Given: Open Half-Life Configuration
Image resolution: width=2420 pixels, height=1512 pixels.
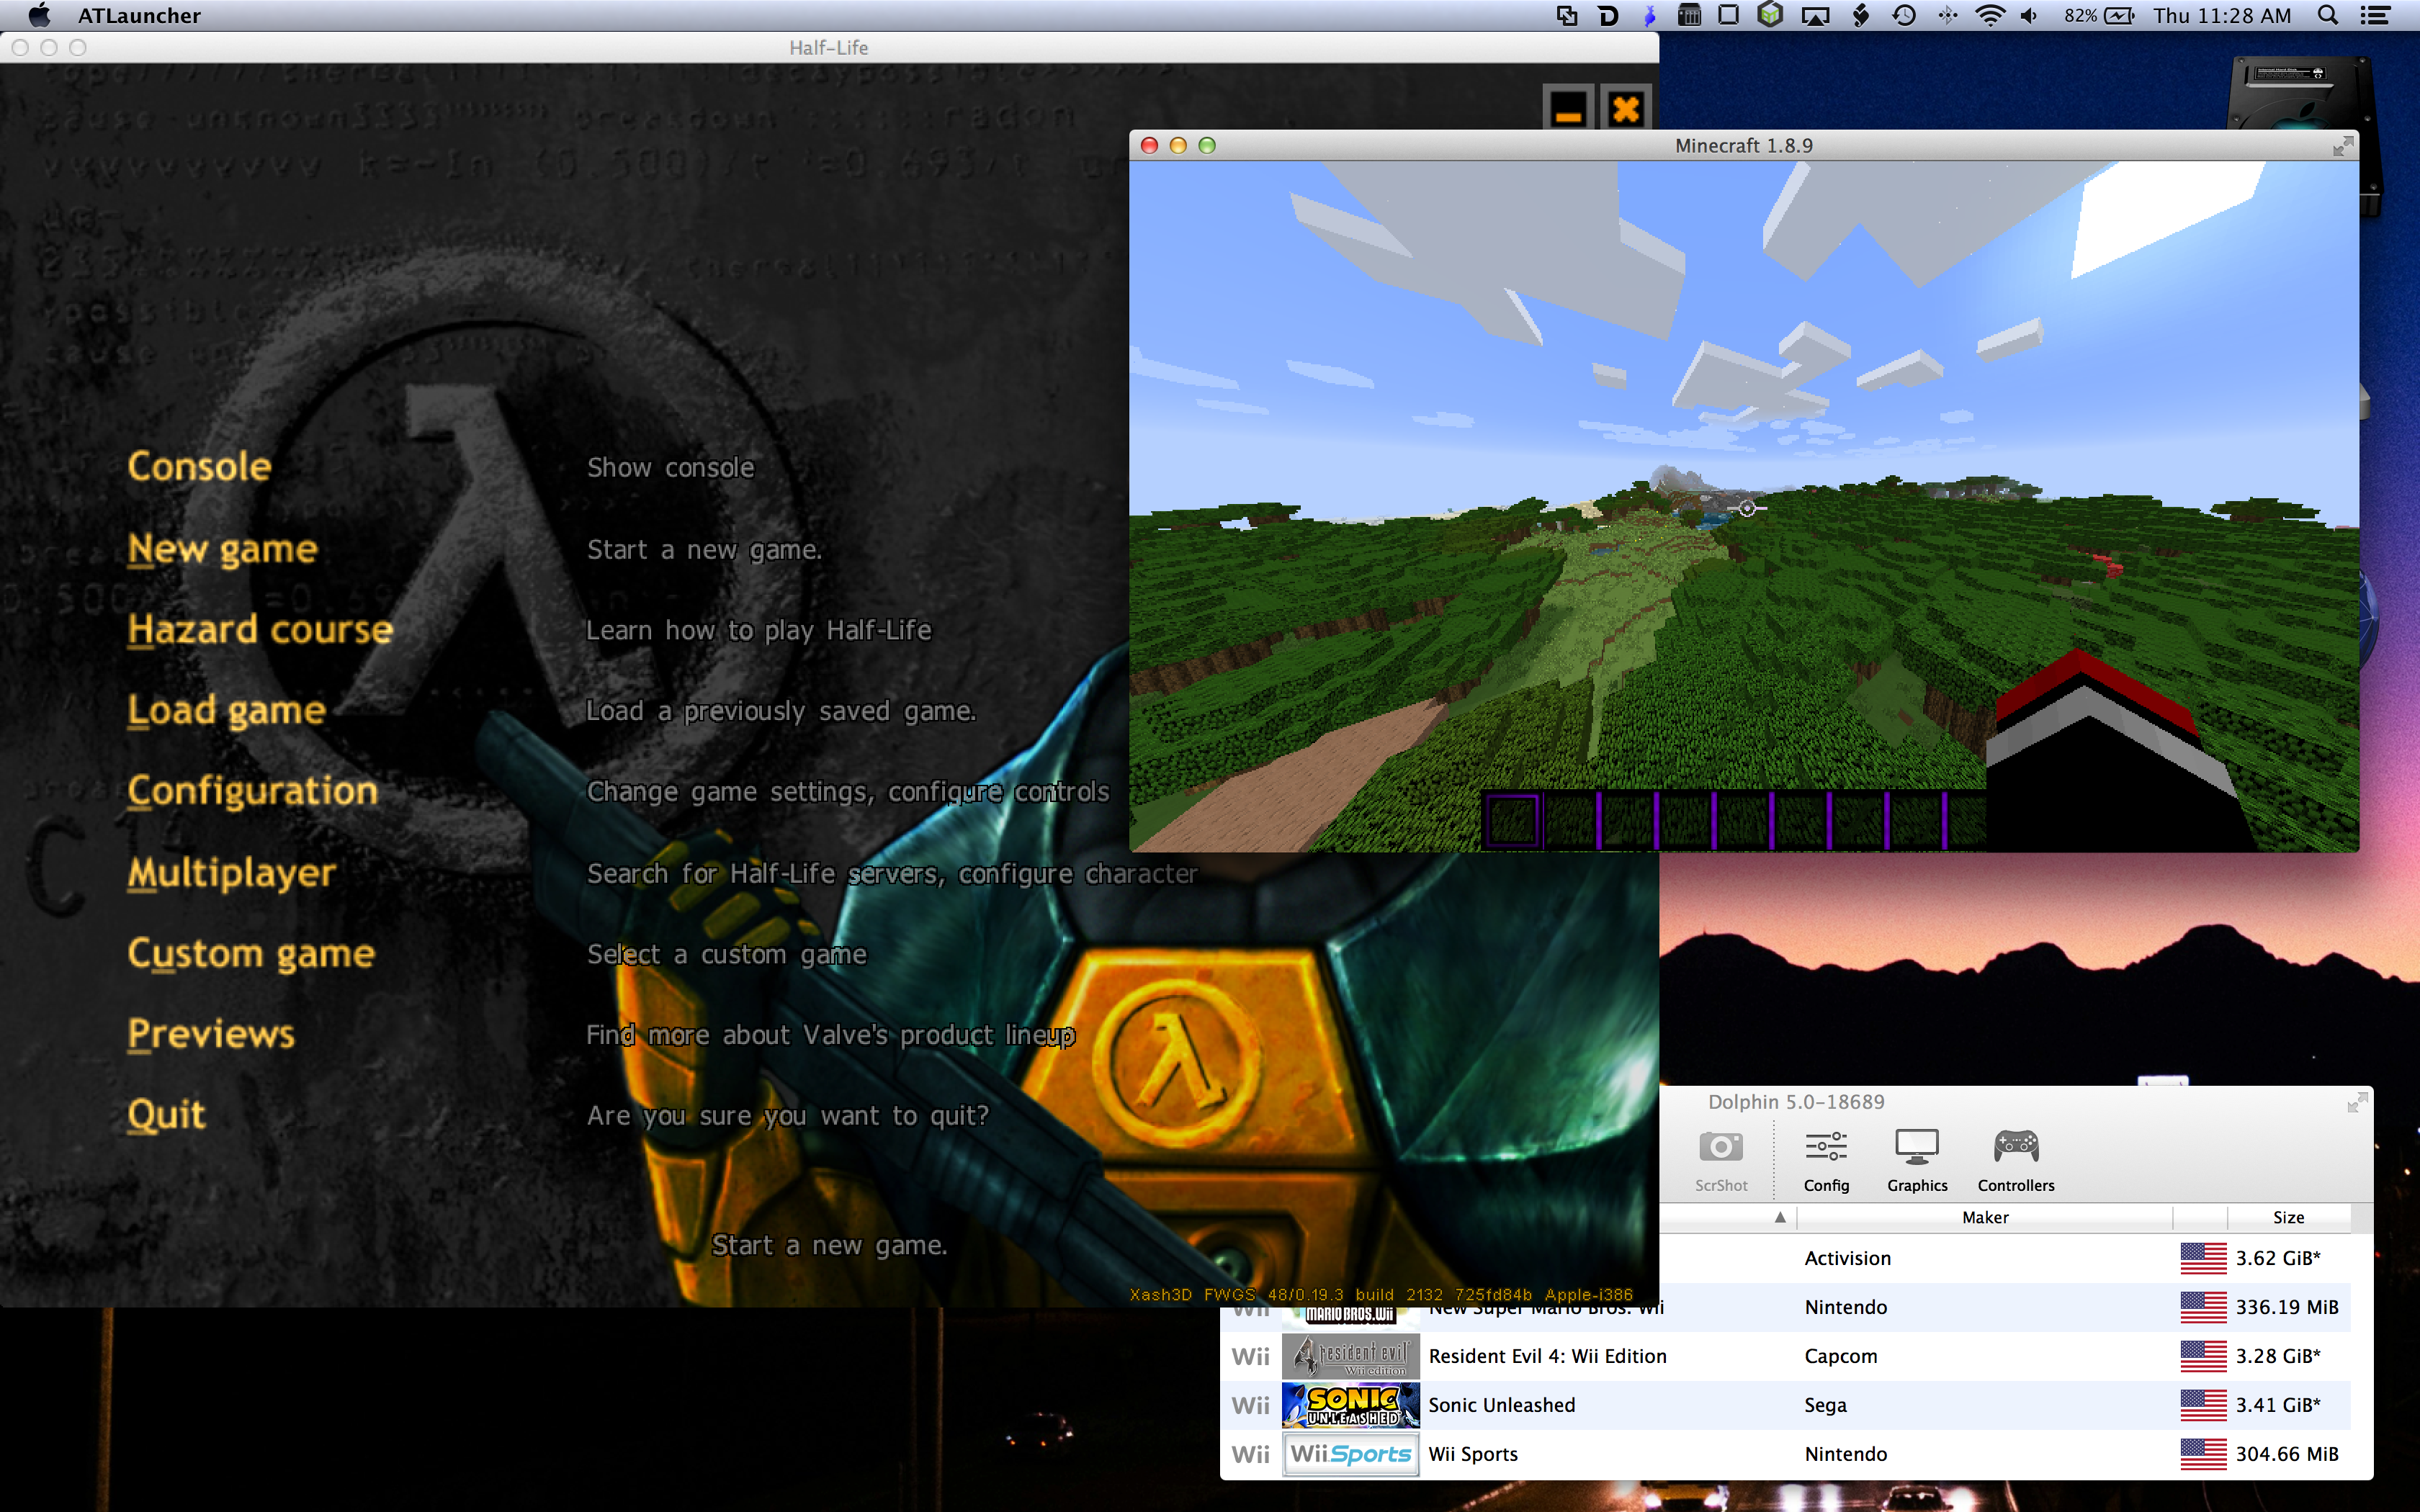Looking at the screenshot, I should pyautogui.click(x=252, y=791).
